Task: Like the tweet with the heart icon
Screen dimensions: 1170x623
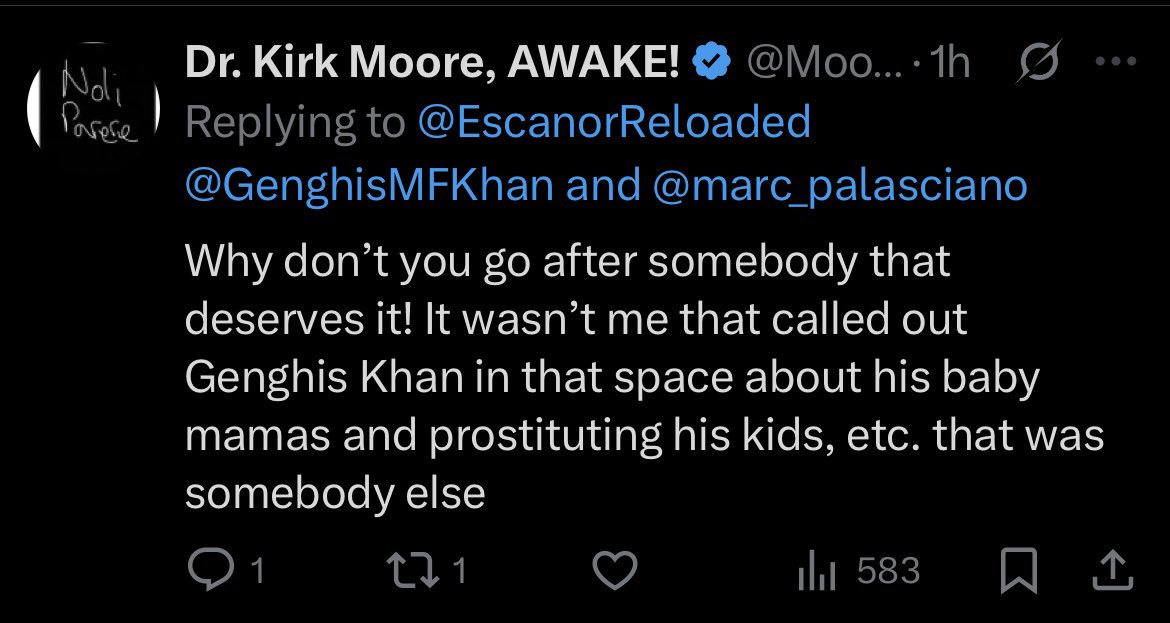Action: (x=616, y=571)
